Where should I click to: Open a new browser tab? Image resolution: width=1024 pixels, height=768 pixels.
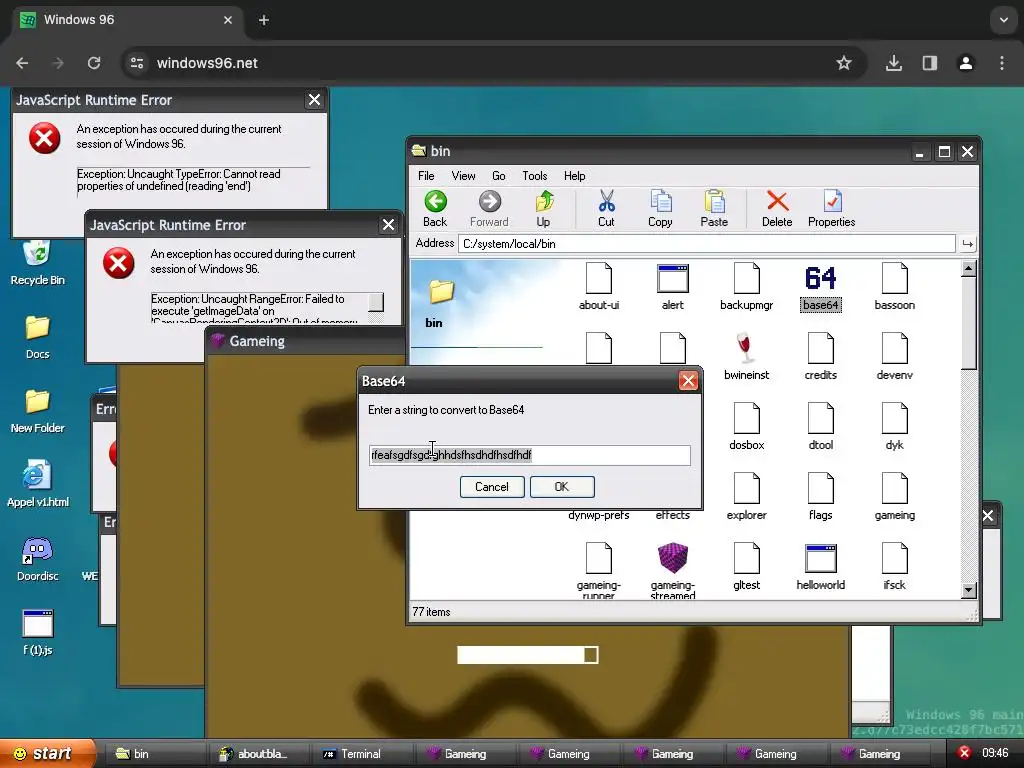264,20
